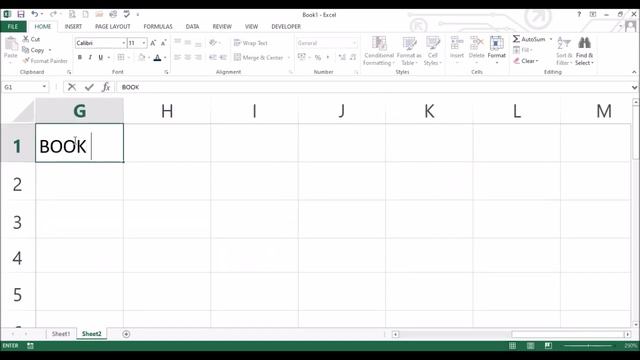Viewport: 640px width, 360px height.
Task: Click the Cell Styles icon
Action: (433, 43)
